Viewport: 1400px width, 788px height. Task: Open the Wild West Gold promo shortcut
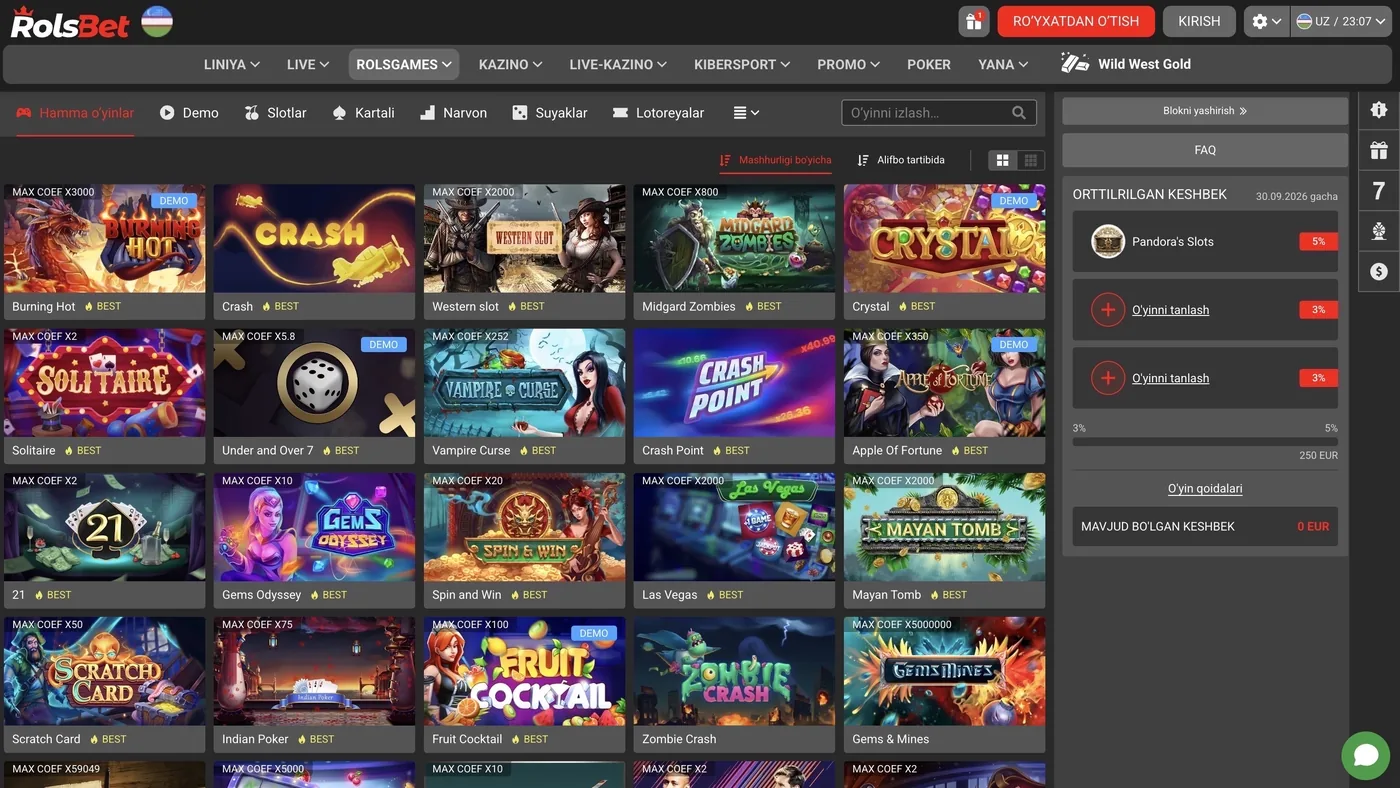pyautogui.click(x=1126, y=64)
